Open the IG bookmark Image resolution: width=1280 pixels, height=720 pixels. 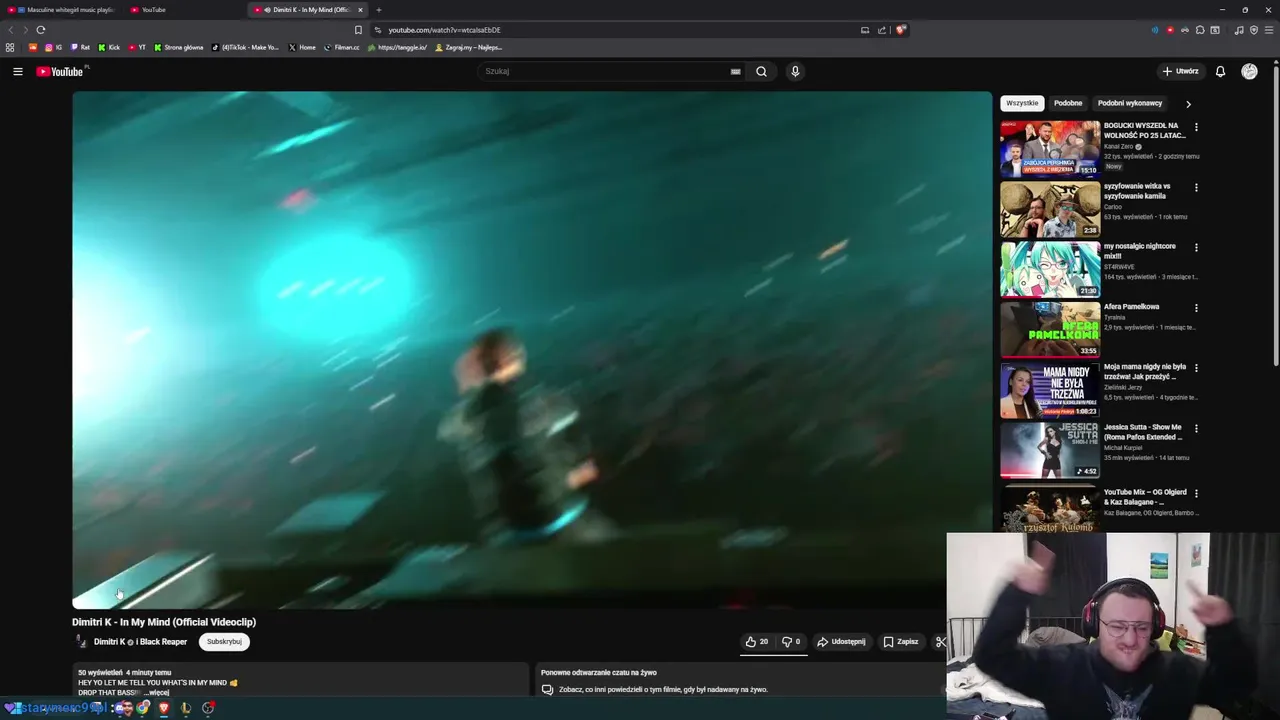53,47
